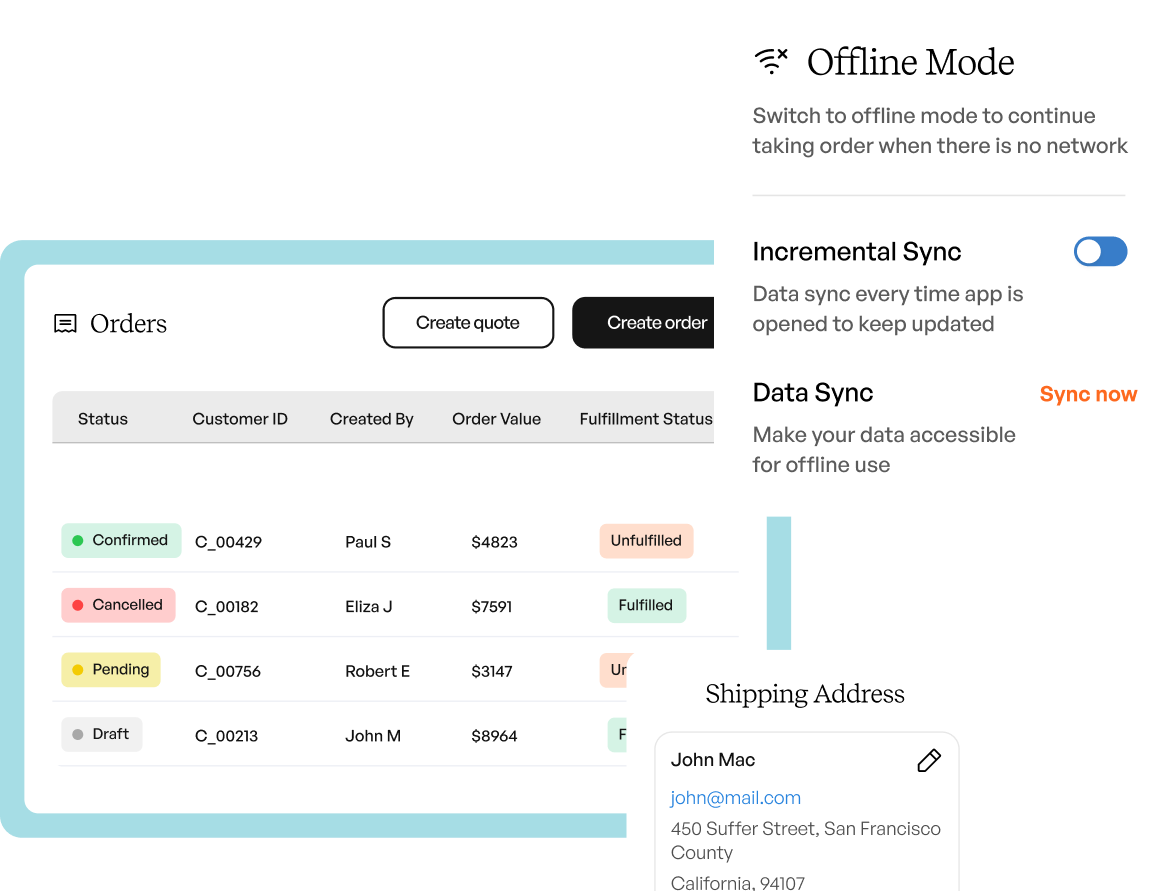Viewport: 1164px width, 891px height.
Task: Click the Created By column header
Action: point(371,418)
